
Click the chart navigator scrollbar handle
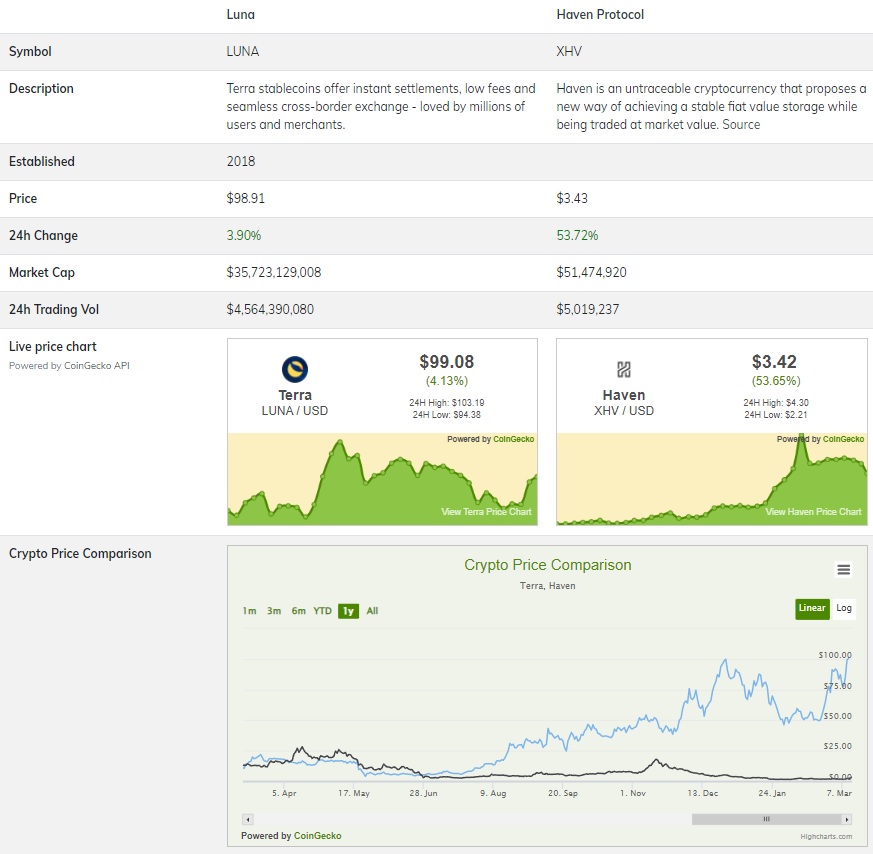767,819
